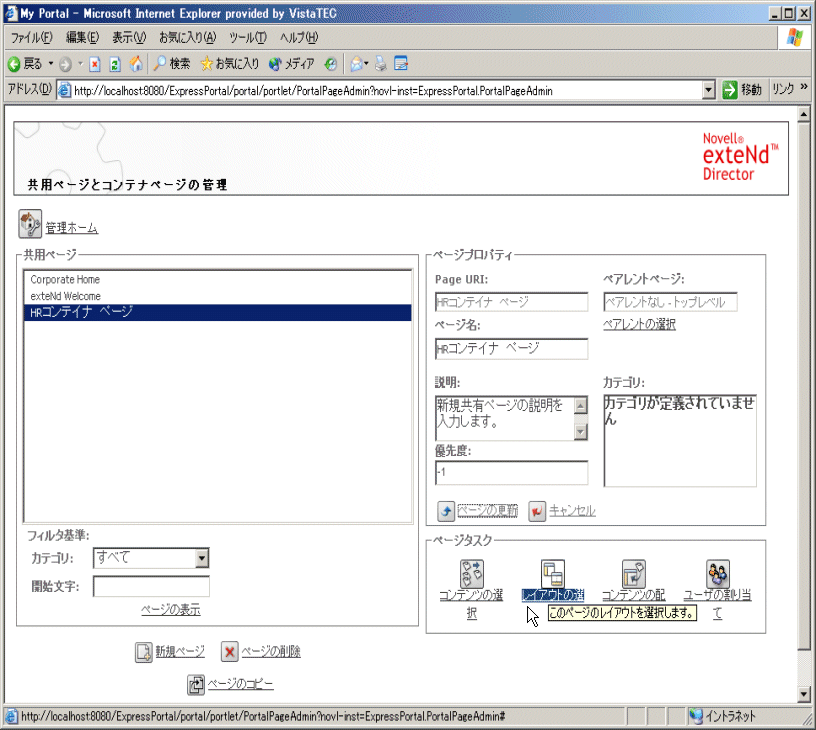Image resolution: width=816 pixels, height=730 pixels.
Task: Open the Mail button dropdown arrow
Action: point(366,63)
